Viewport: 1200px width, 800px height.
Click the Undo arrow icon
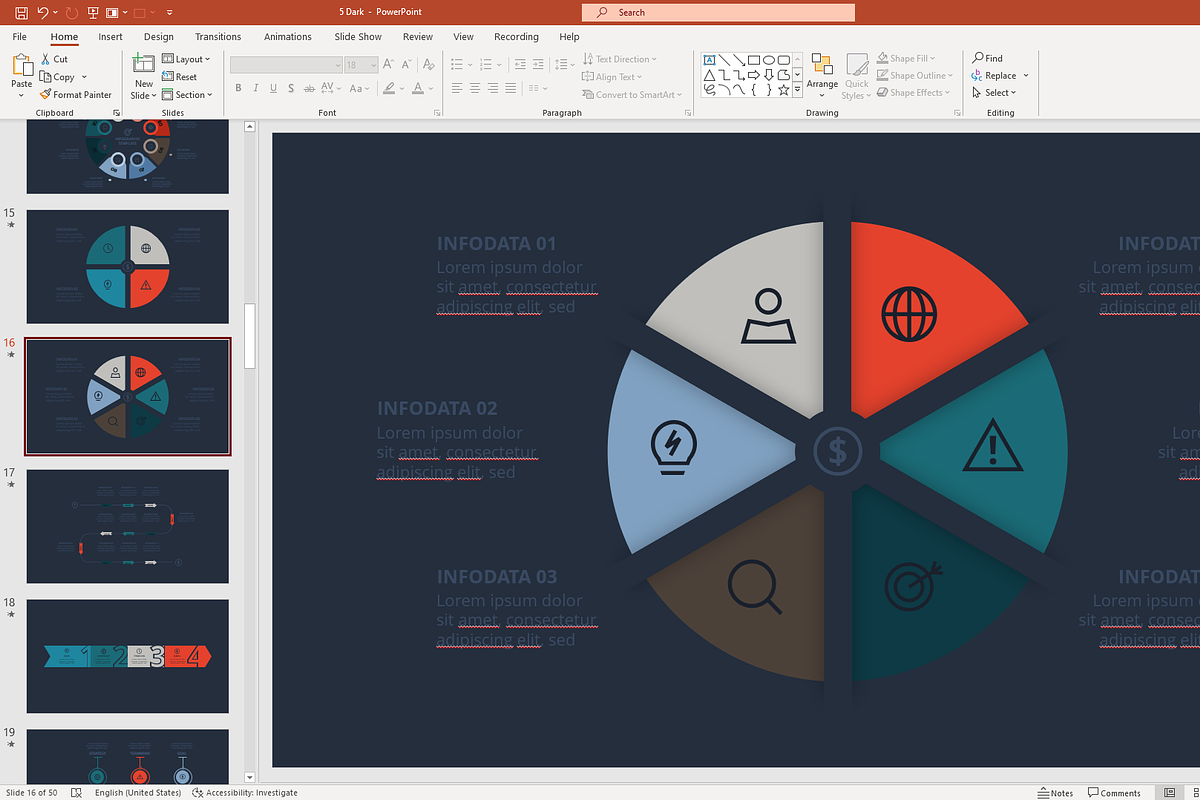tap(42, 13)
